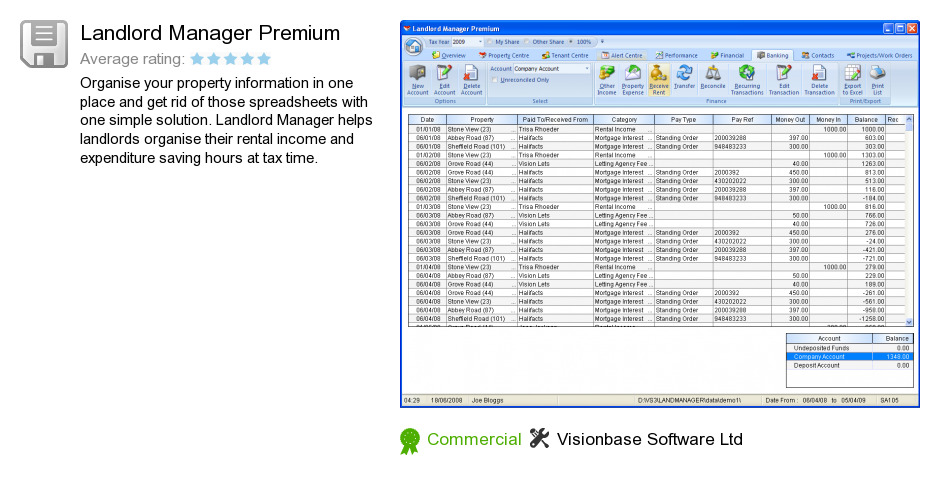The height and width of the screenshot is (485, 940).
Task: Click the application screenshot thumbnail
Action: click(x=659, y=214)
